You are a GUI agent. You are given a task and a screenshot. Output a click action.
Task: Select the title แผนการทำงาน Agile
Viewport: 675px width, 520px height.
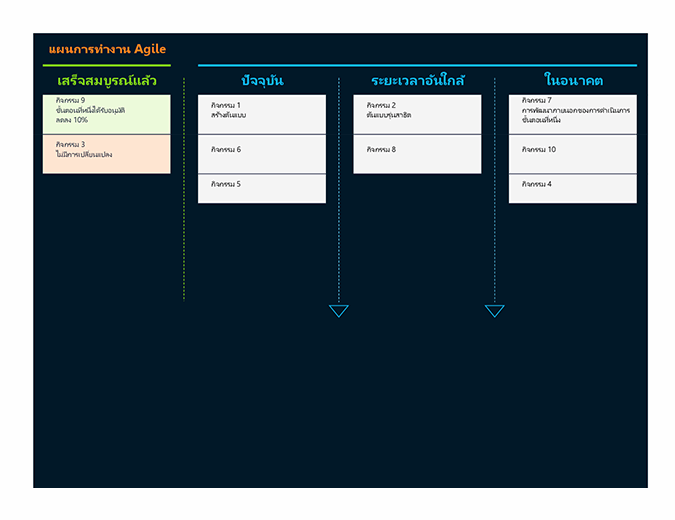107,49
